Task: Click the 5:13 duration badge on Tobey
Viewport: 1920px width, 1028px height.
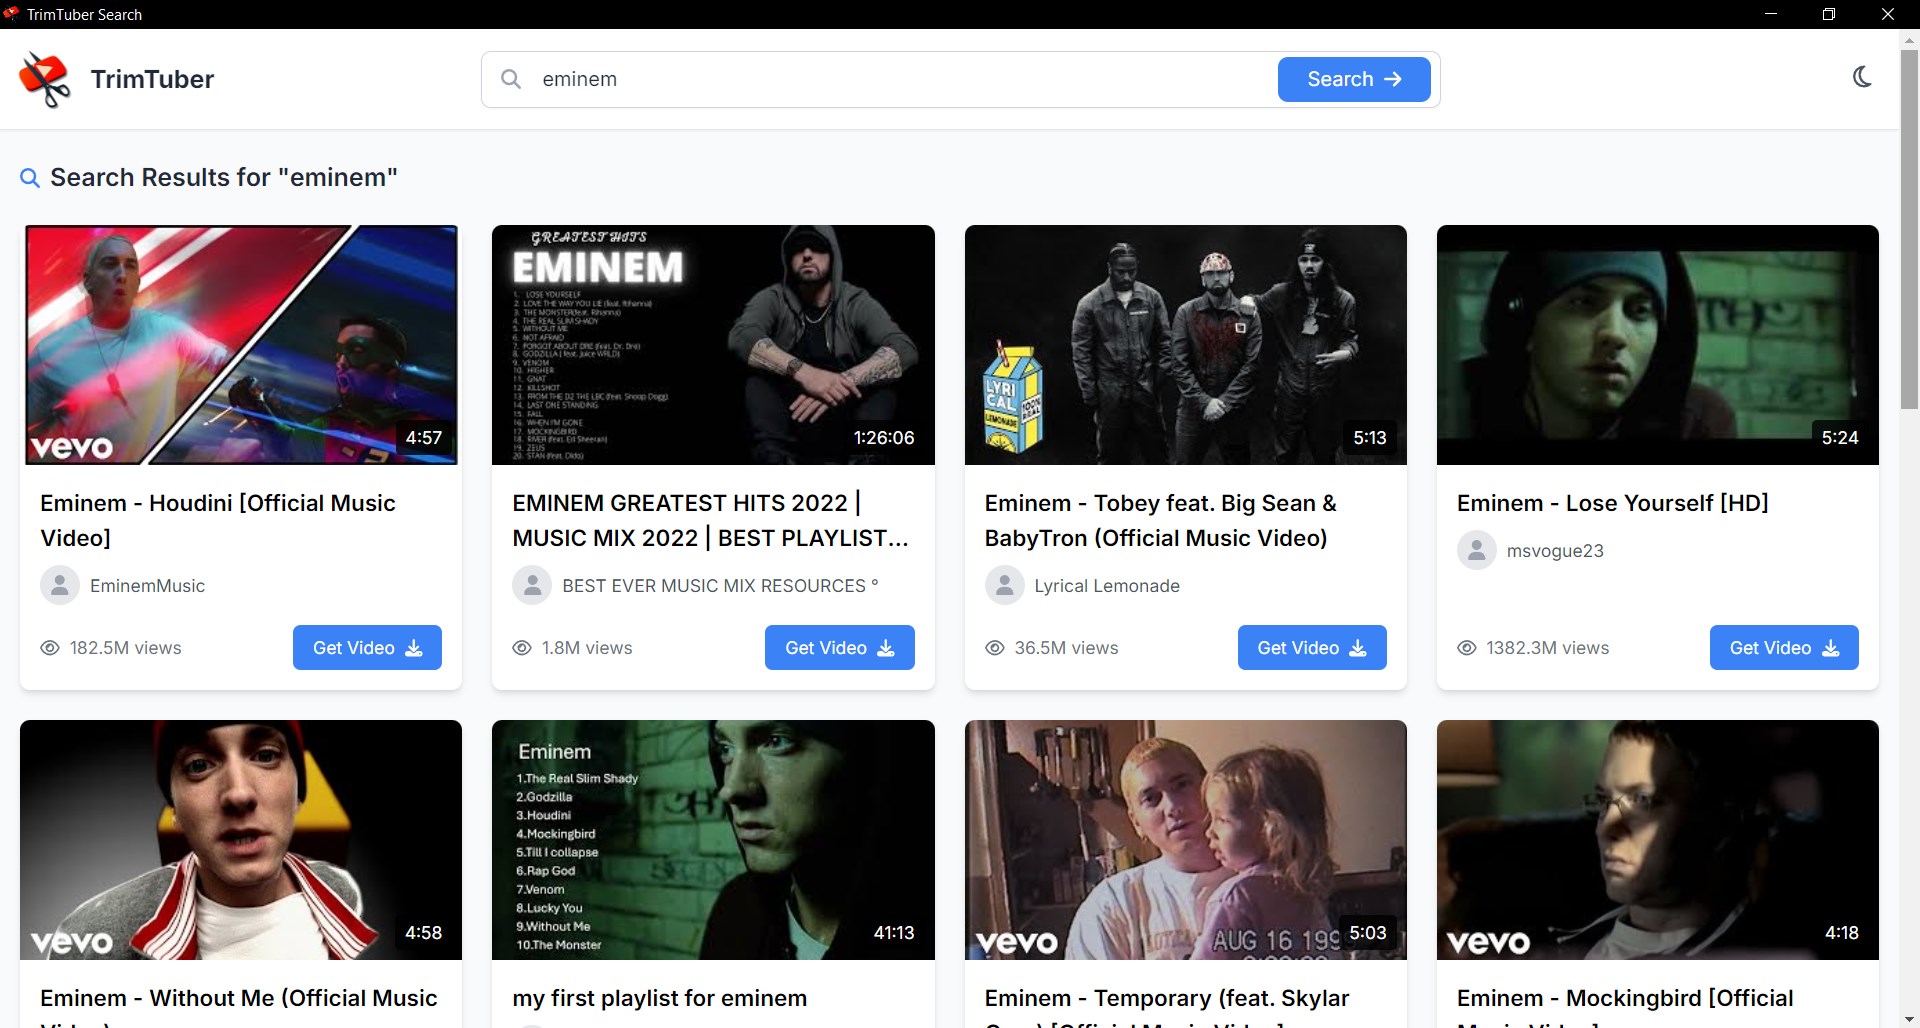Action: coord(1370,438)
